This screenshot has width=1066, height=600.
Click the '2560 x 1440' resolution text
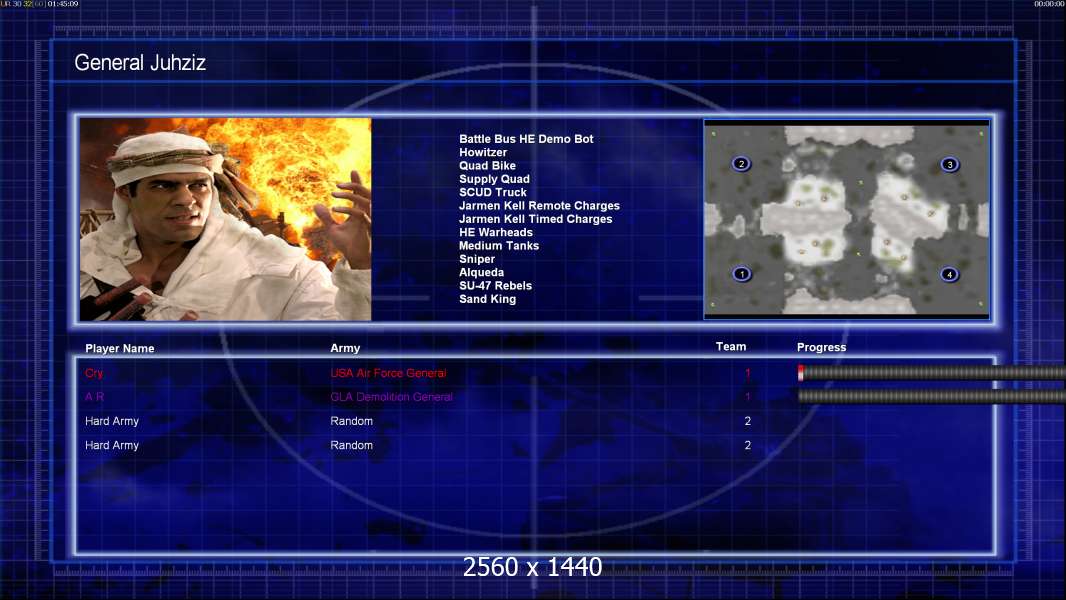point(532,567)
